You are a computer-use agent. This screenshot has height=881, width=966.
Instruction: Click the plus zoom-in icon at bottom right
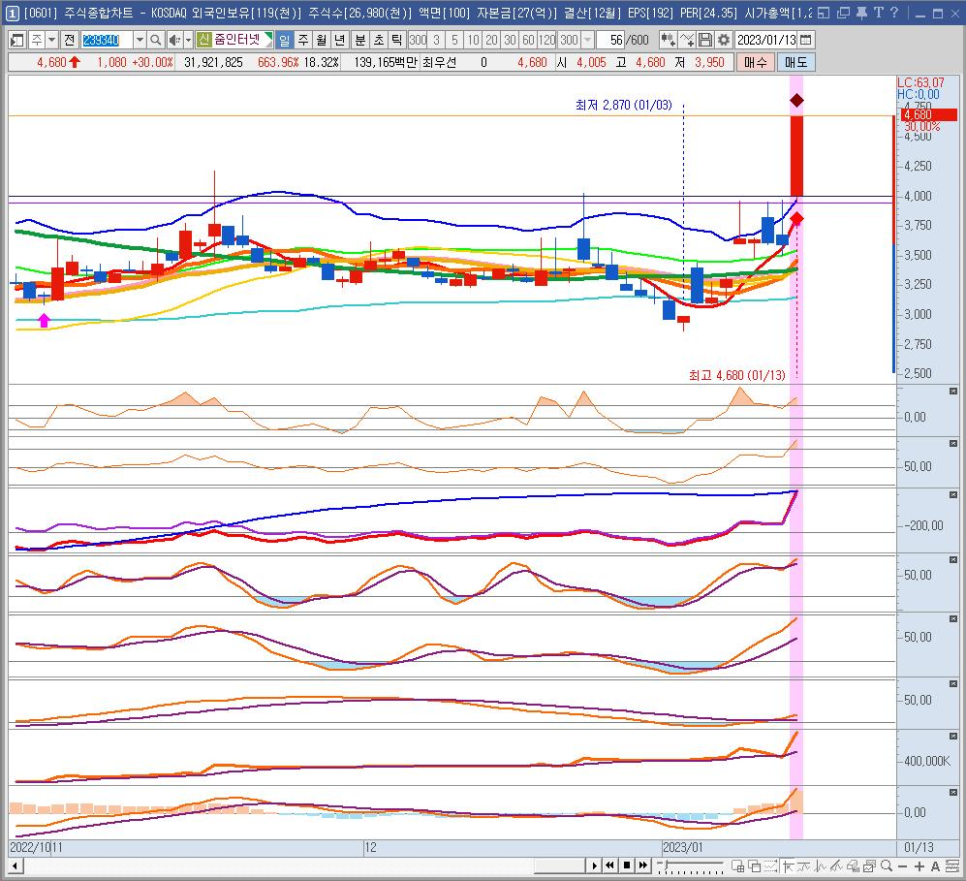point(919,866)
